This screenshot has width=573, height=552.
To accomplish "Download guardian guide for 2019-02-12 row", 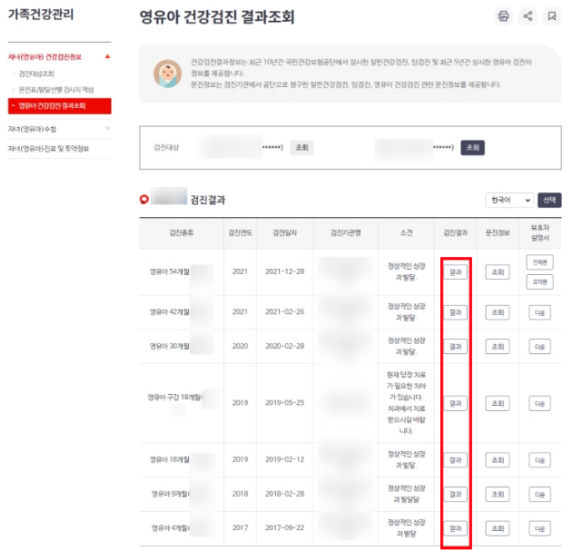I will coord(540,460).
